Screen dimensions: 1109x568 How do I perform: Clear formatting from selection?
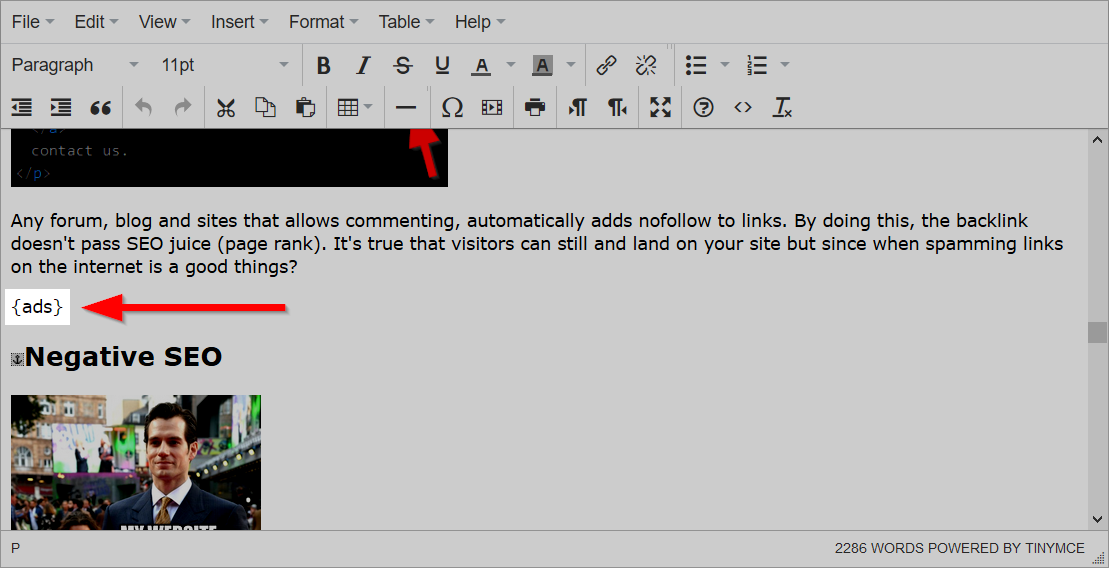coord(782,108)
